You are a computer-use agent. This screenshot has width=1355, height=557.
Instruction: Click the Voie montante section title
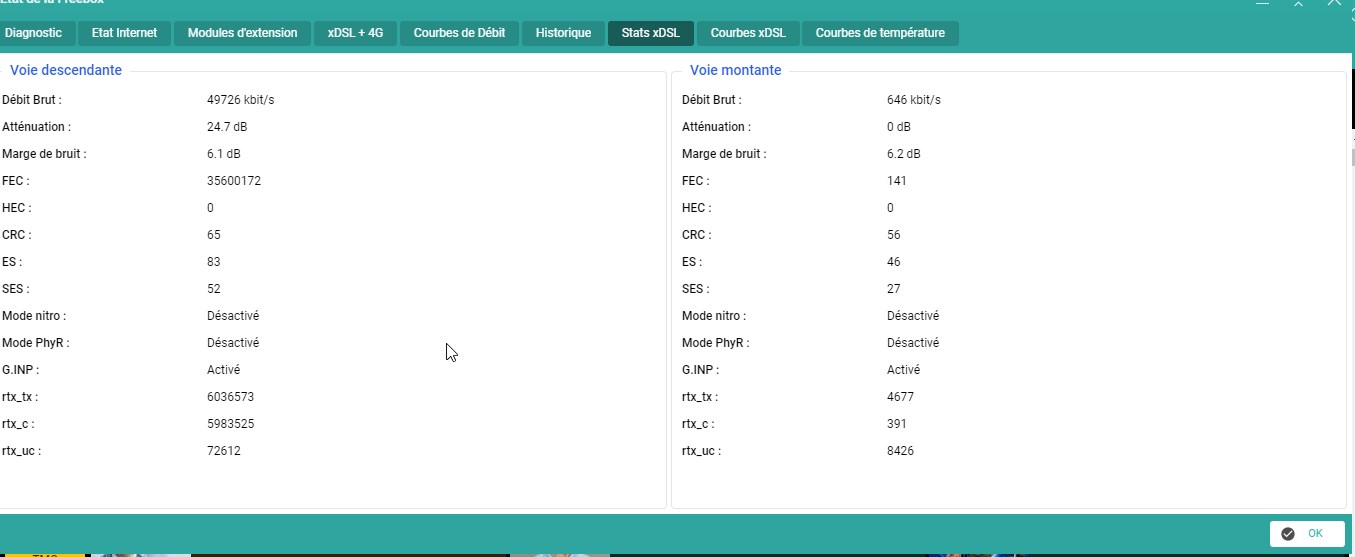pyautogui.click(x=736, y=70)
